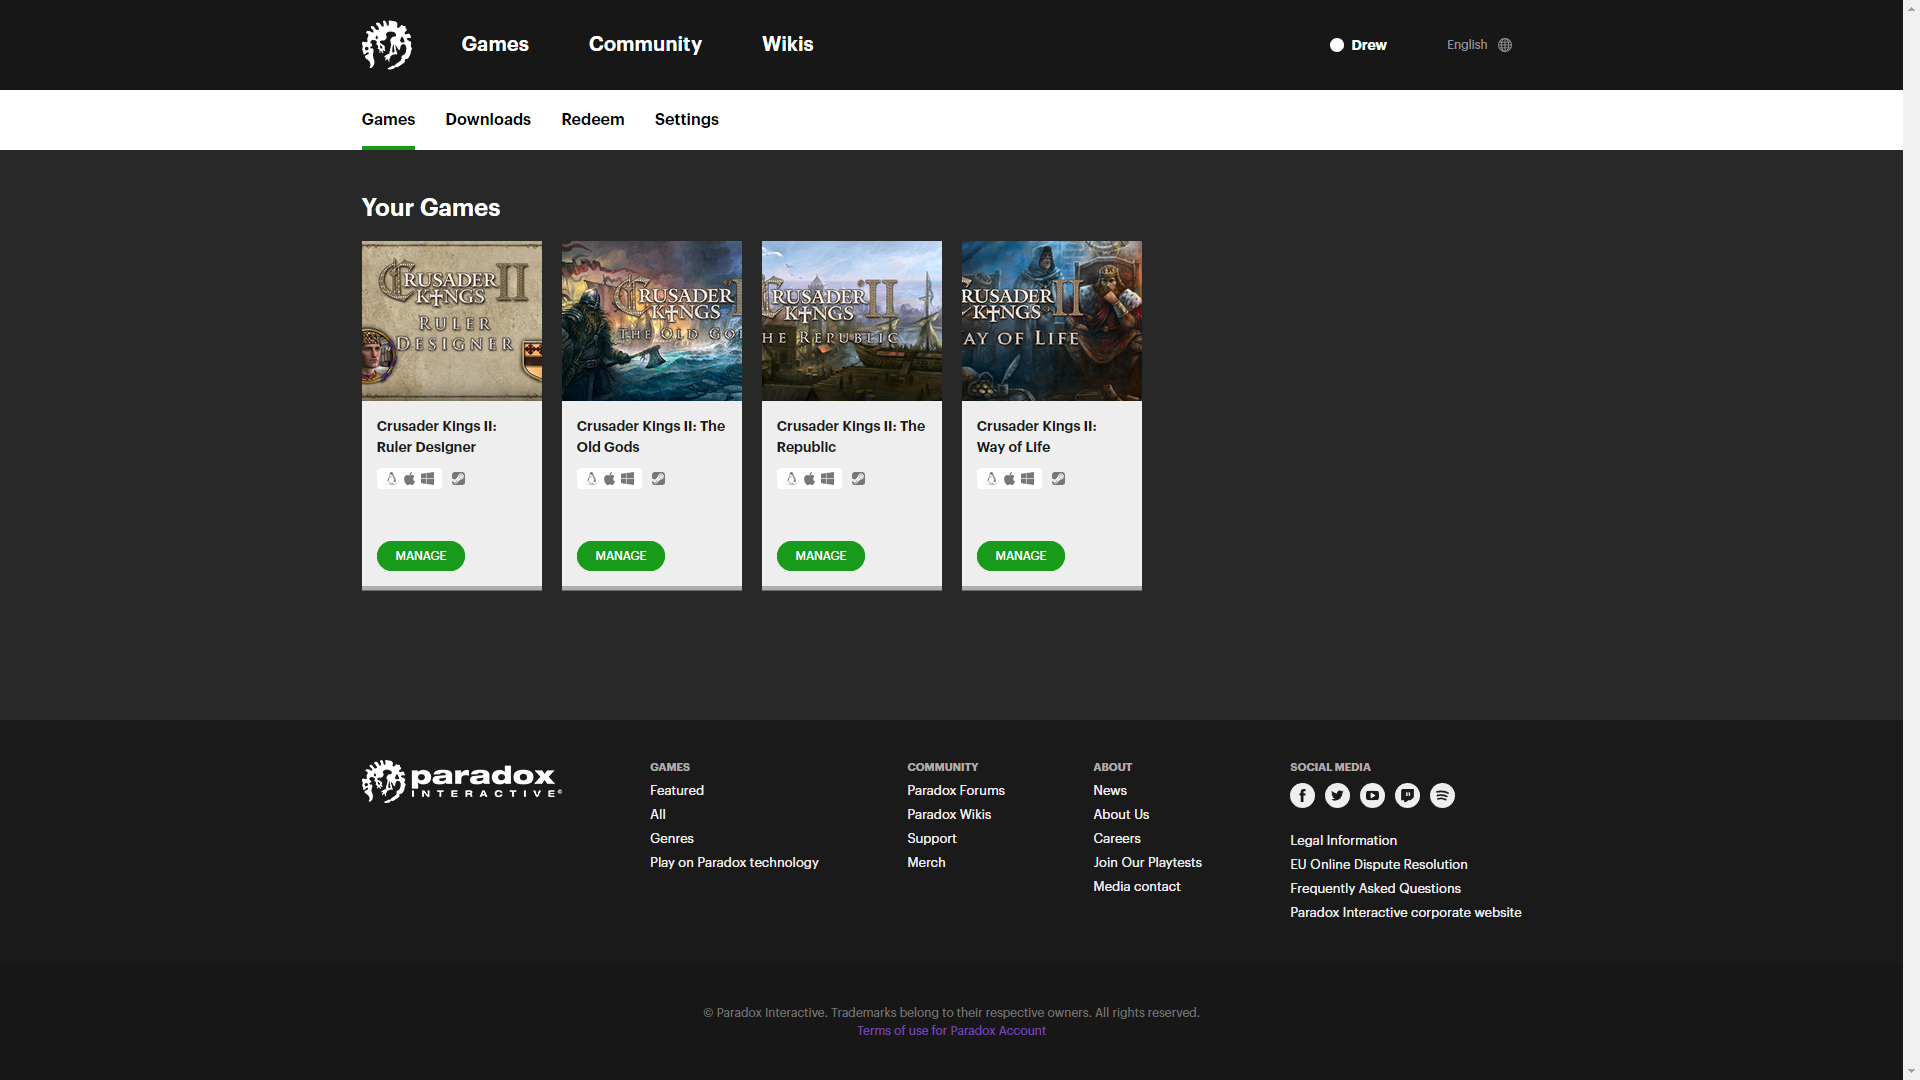
Task: Open the Settings tab
Action: 687,119
